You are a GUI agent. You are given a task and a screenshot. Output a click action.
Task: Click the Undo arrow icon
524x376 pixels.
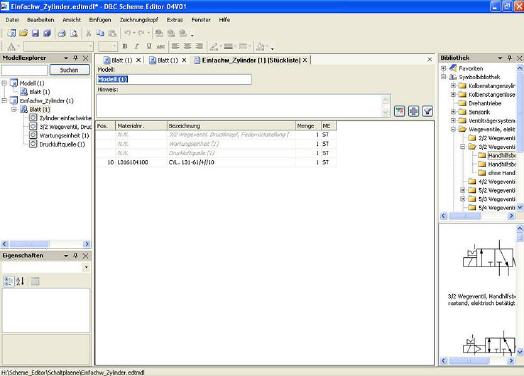tap(127, 33)
